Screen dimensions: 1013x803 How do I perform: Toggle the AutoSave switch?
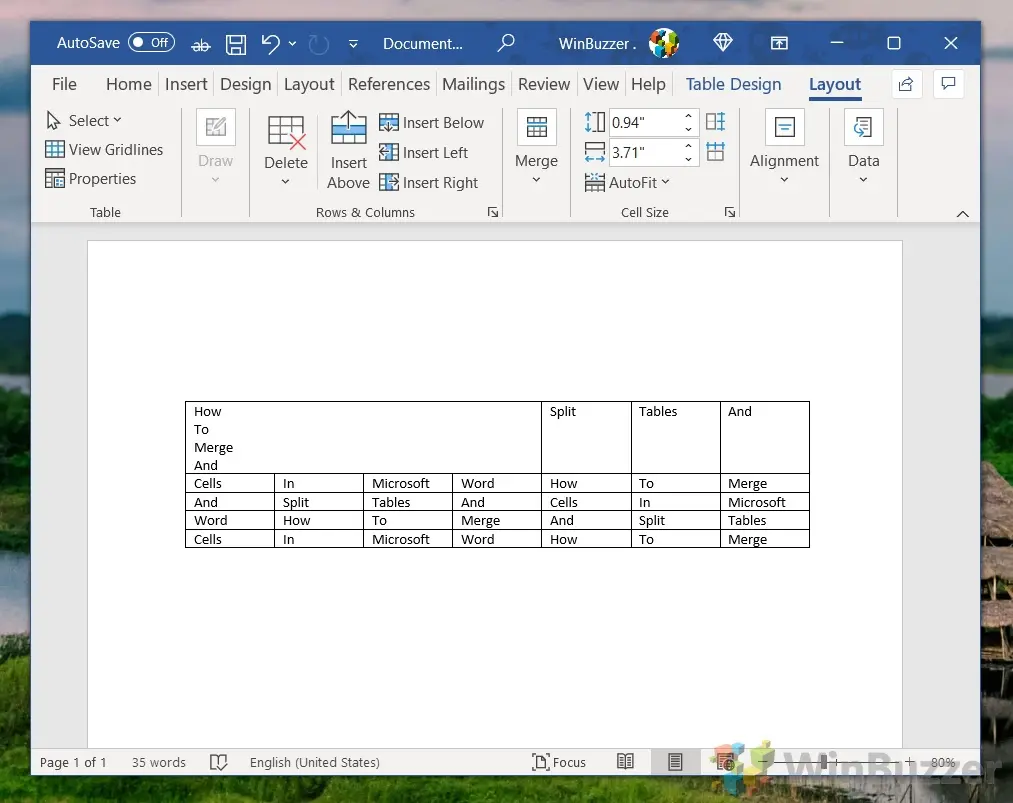tap(151, 43)
